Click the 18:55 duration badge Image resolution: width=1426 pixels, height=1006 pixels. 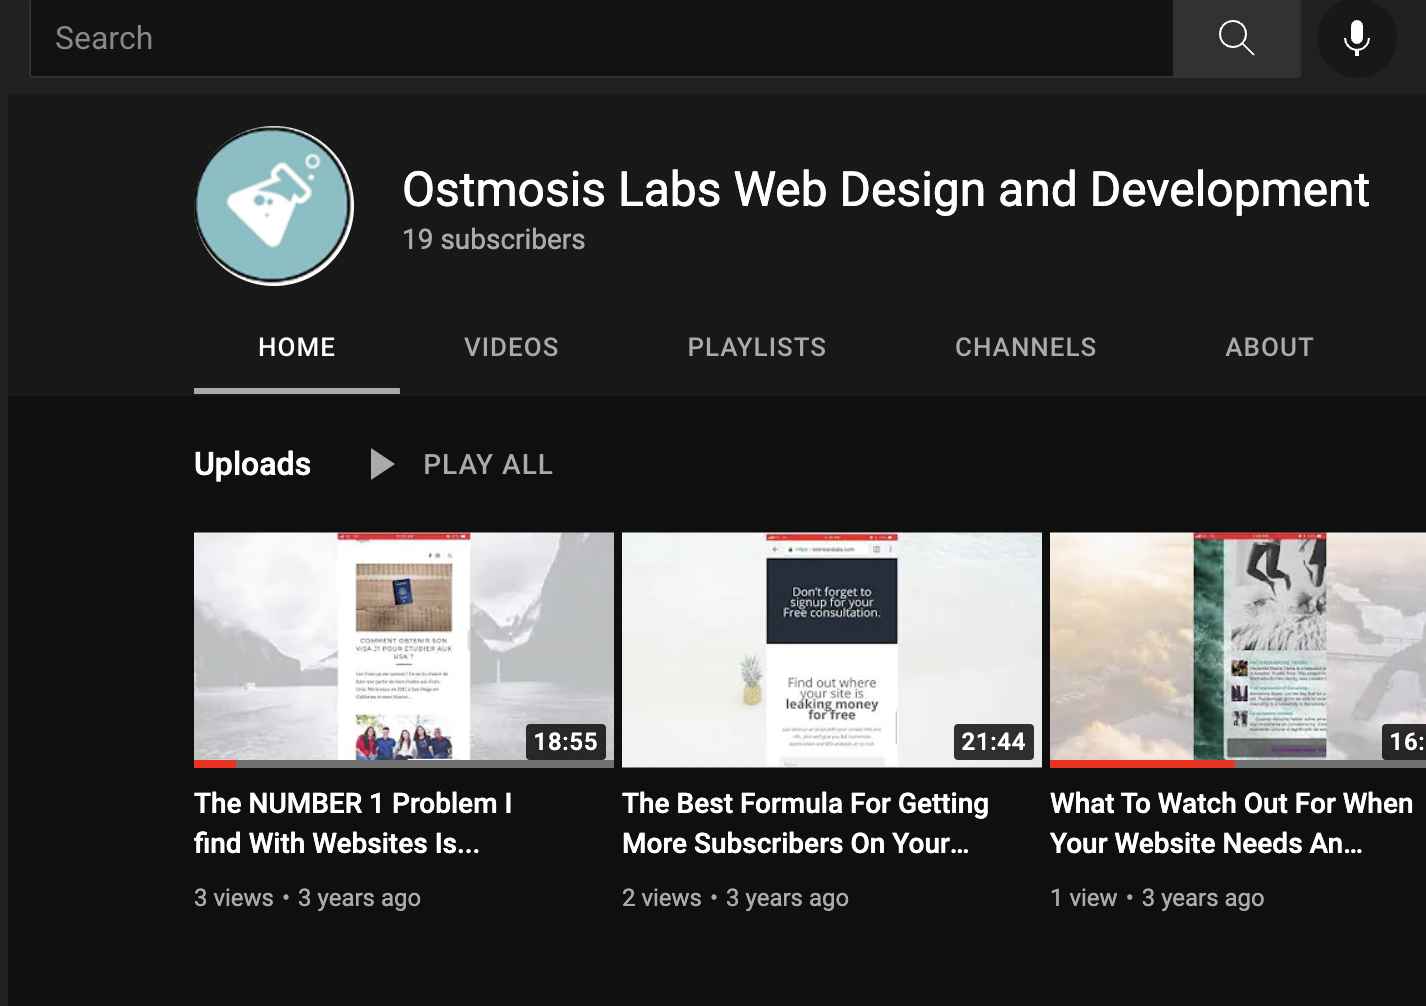click(x=565, y=741)
